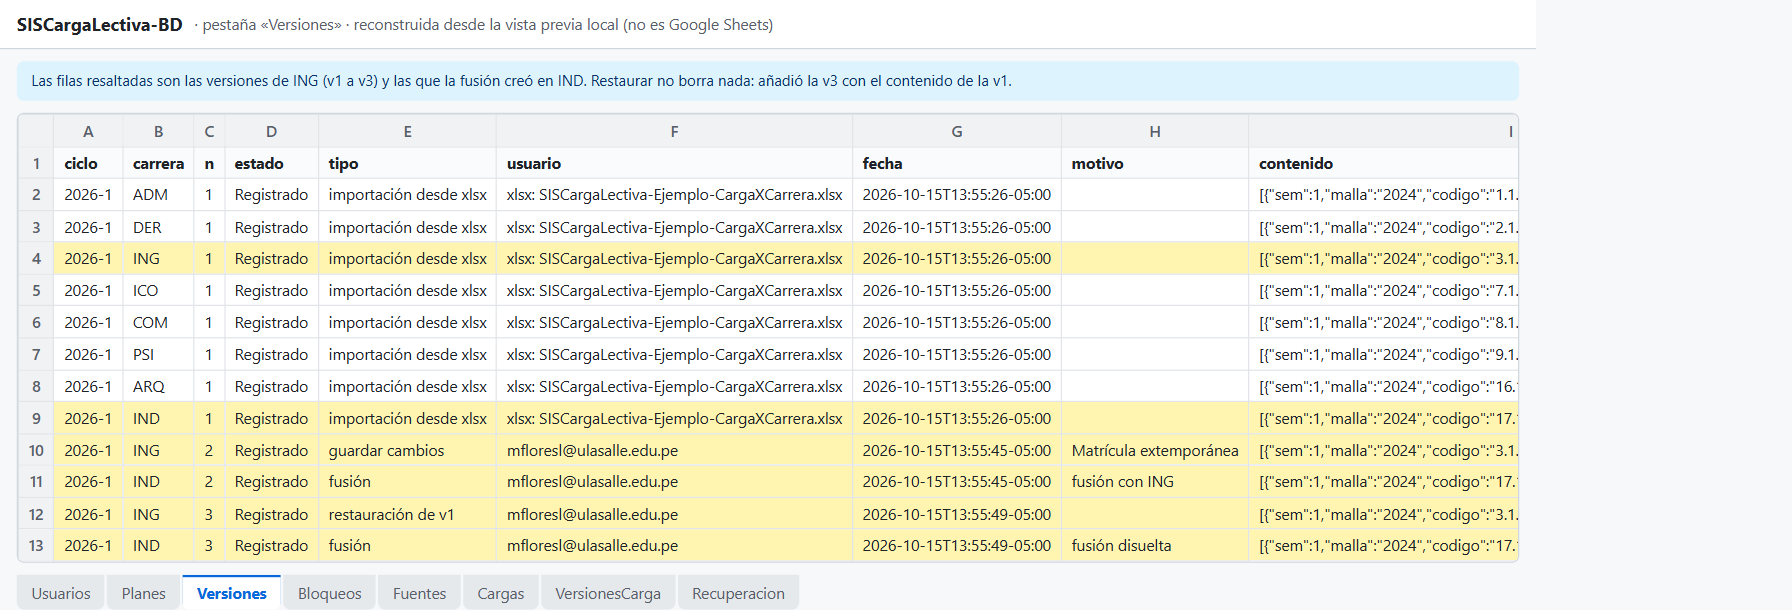Click the 'Matrícula extemporánea' motivo cell

[1155, 451]
